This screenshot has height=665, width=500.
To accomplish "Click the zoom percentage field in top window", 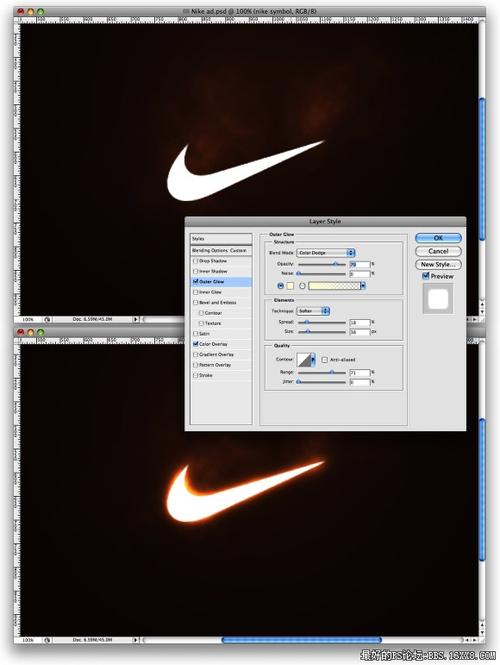I will [x=28, y=319].
